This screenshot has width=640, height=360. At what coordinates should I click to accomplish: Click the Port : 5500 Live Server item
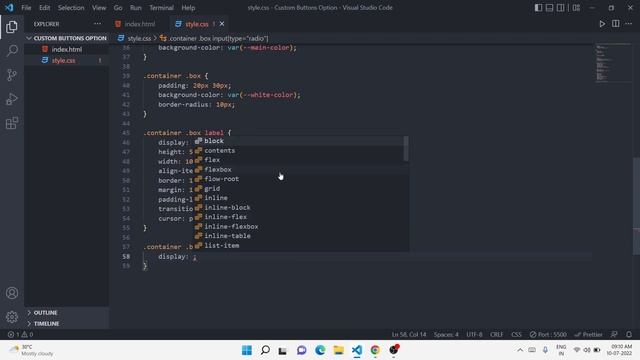548,334
